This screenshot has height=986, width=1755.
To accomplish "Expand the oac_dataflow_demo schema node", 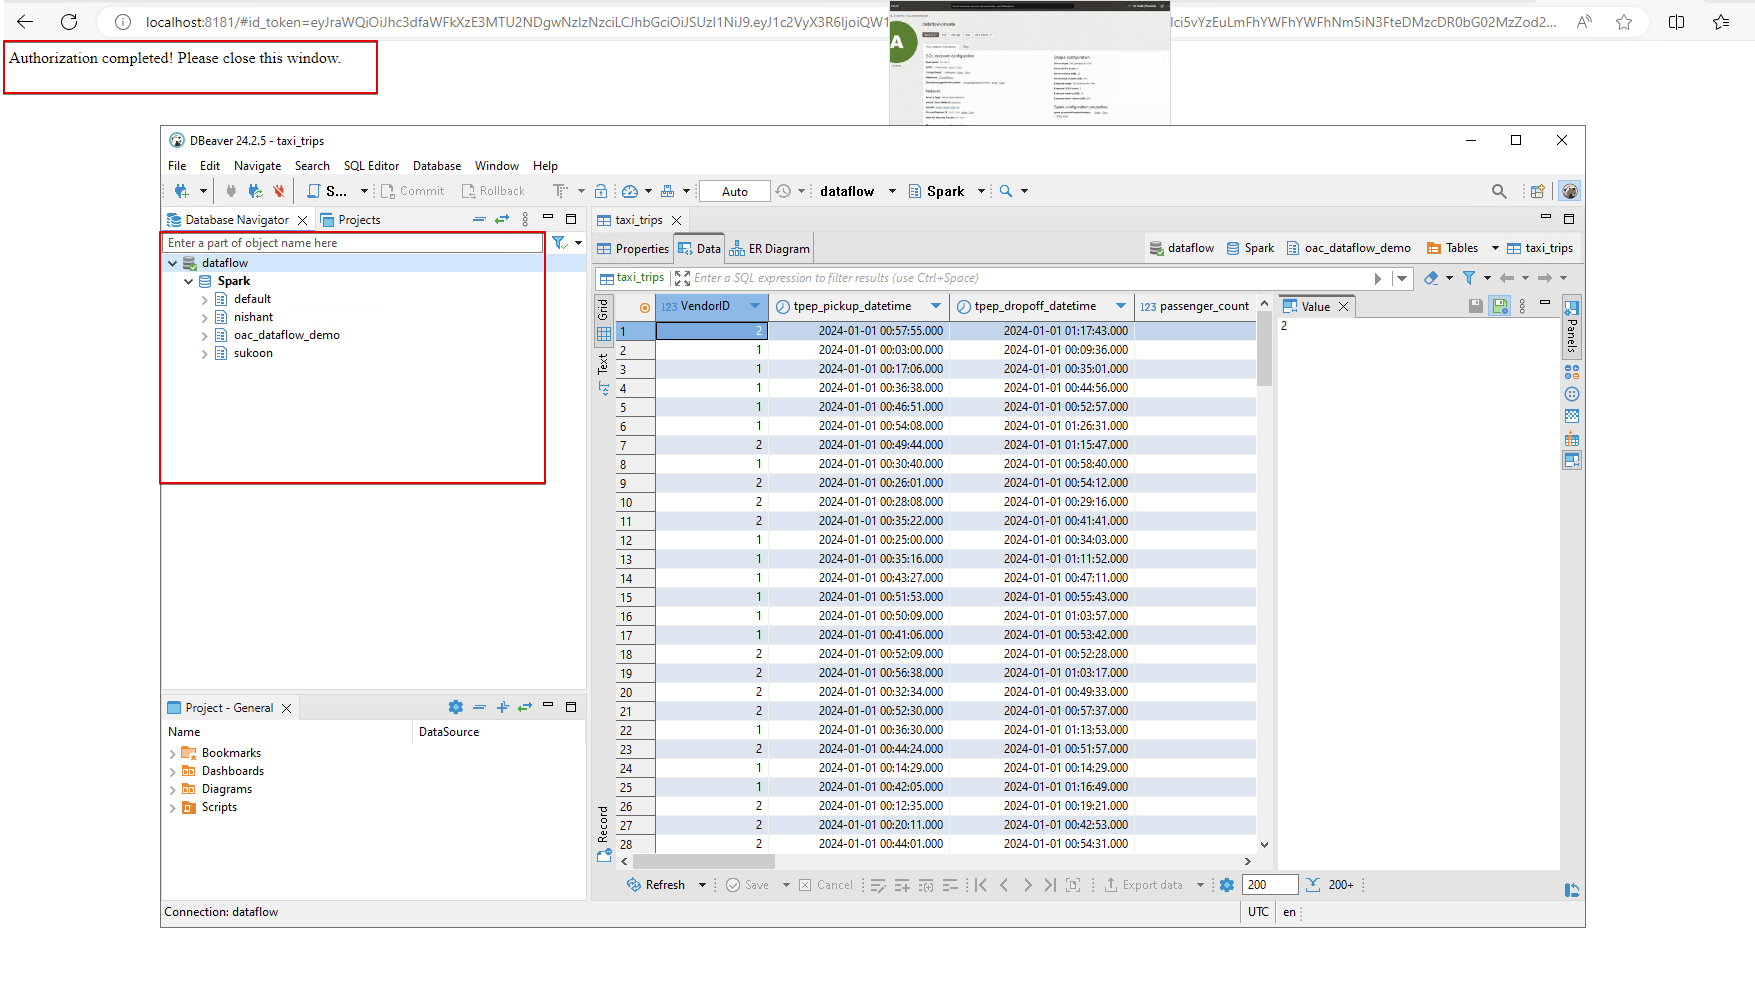I will coord(205,336).
